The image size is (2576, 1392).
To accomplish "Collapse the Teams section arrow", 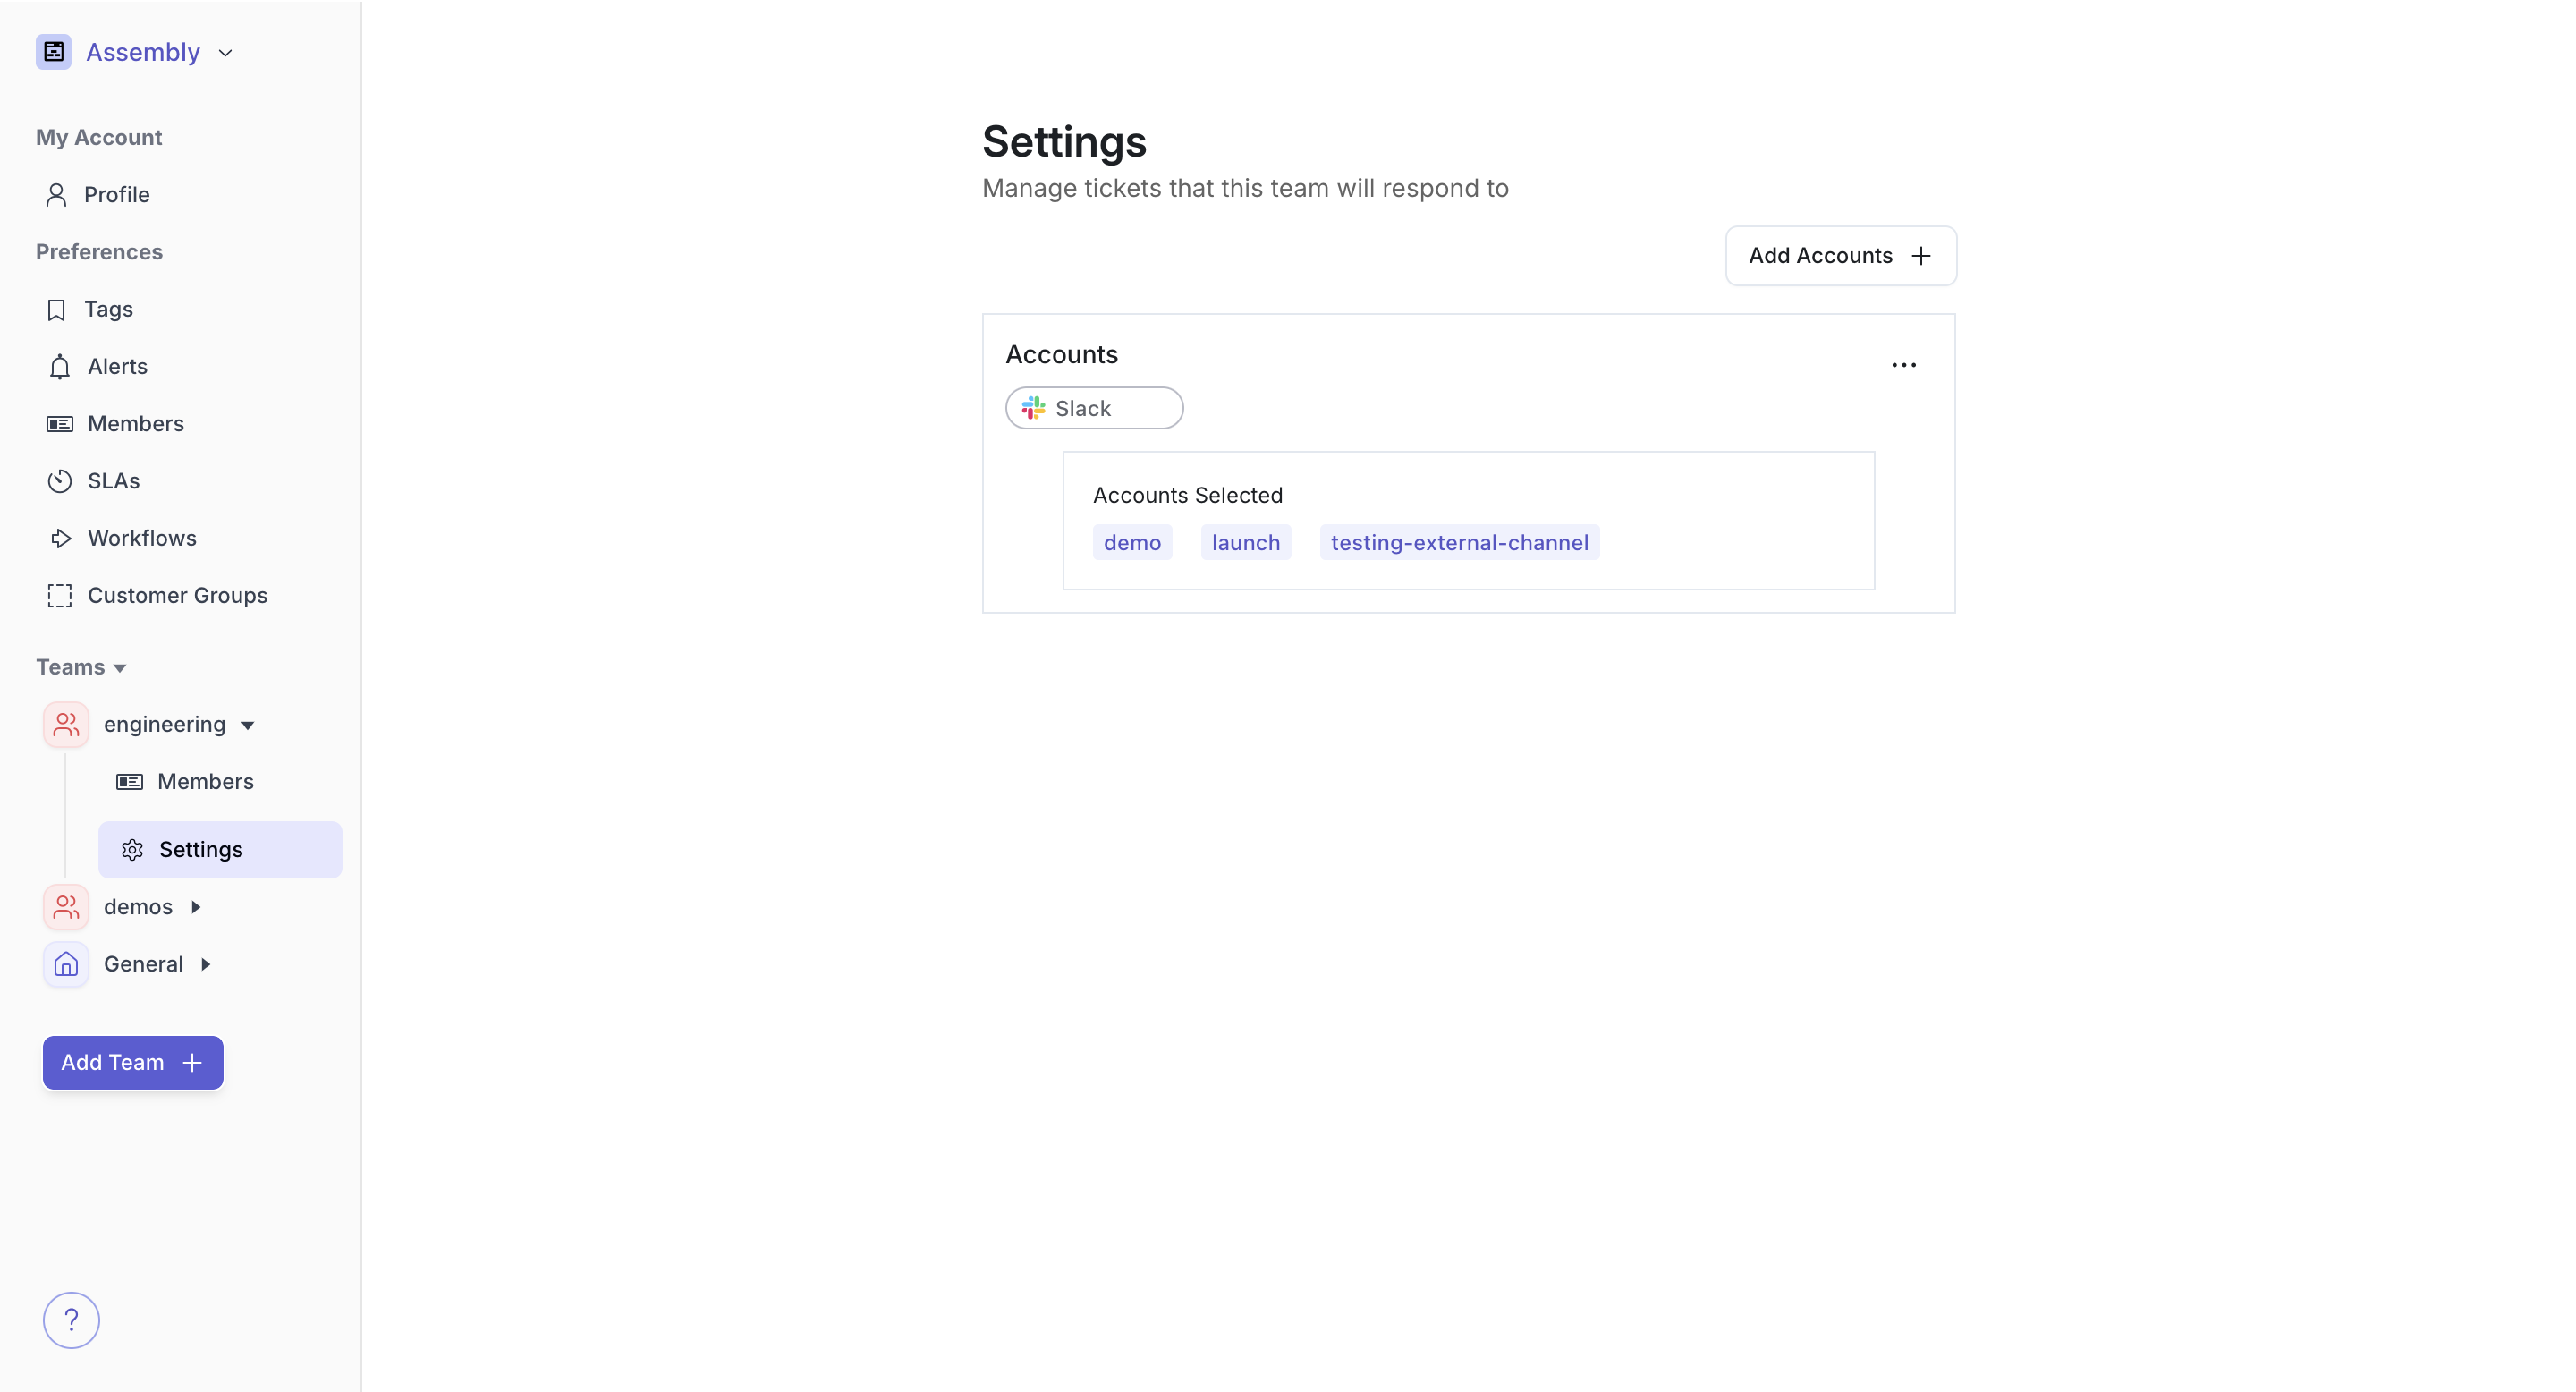I will click(120, 668).
